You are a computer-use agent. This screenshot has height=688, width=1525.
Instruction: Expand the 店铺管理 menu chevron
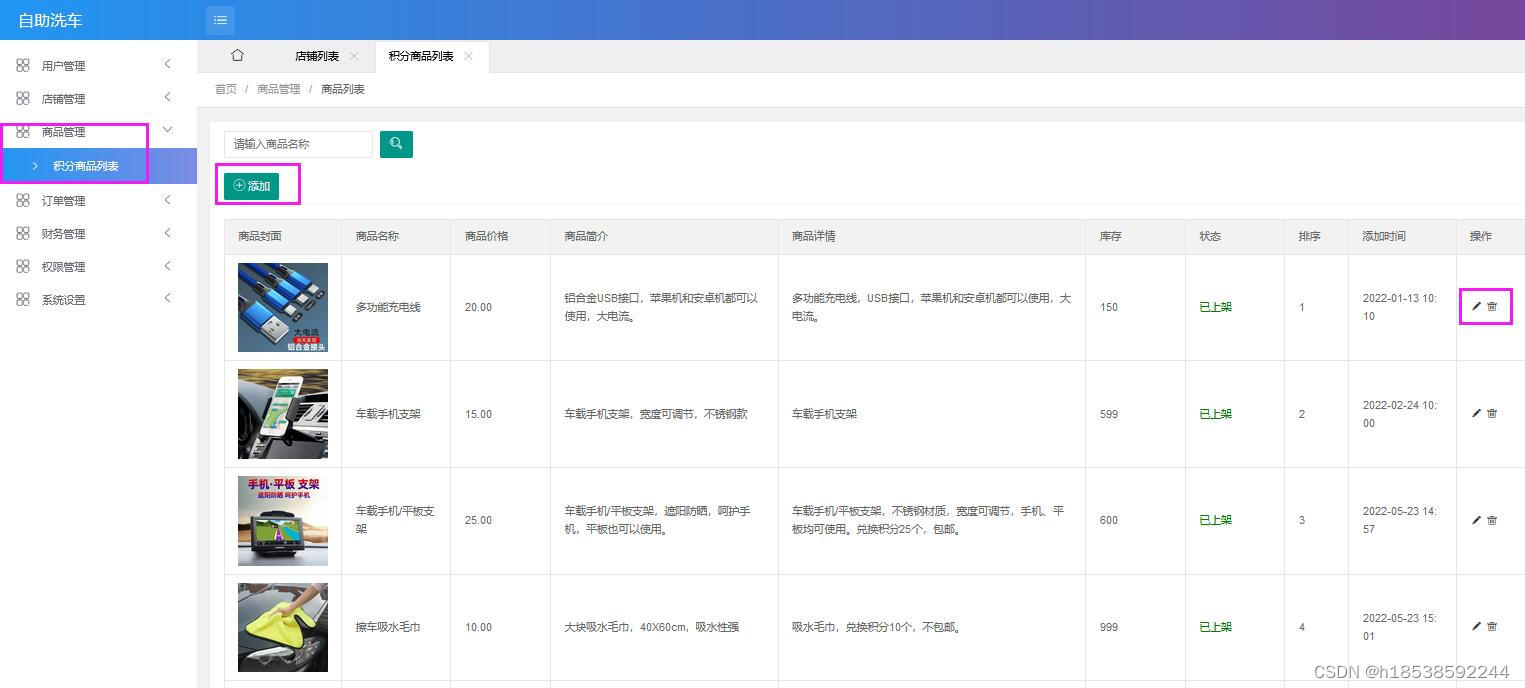[x=167, y=97]
